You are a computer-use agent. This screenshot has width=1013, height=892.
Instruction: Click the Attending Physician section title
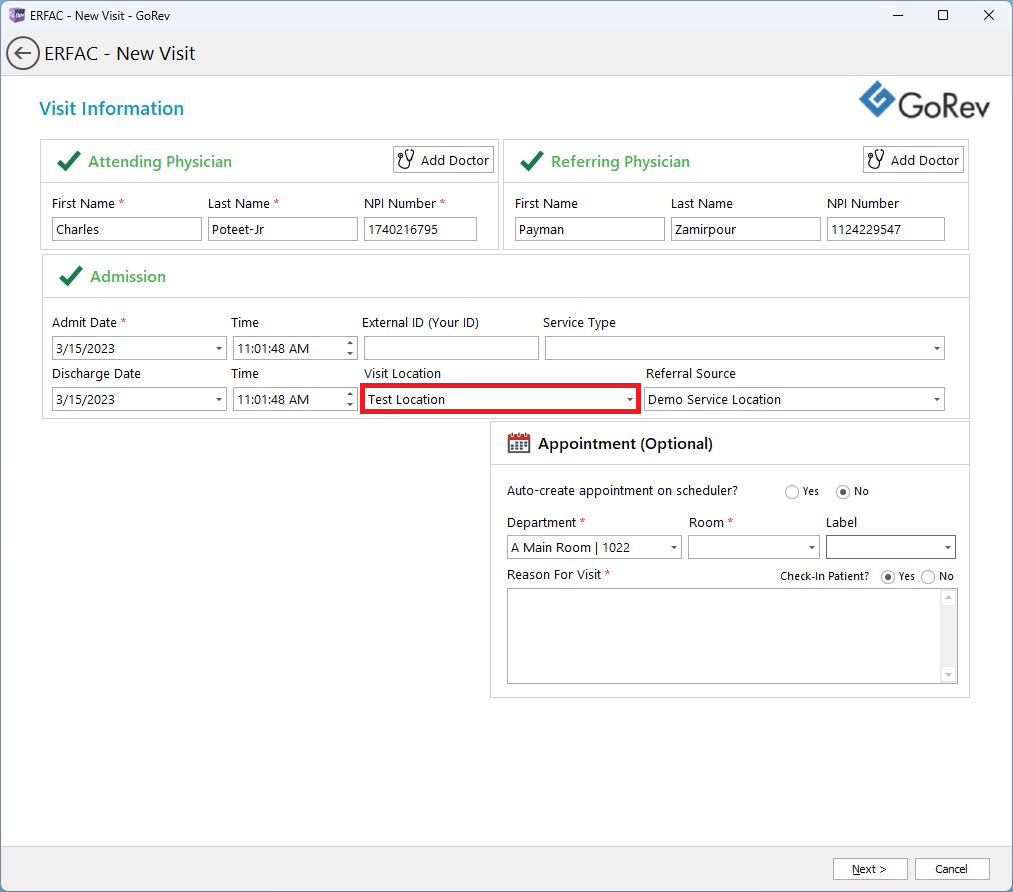(160, 161)
